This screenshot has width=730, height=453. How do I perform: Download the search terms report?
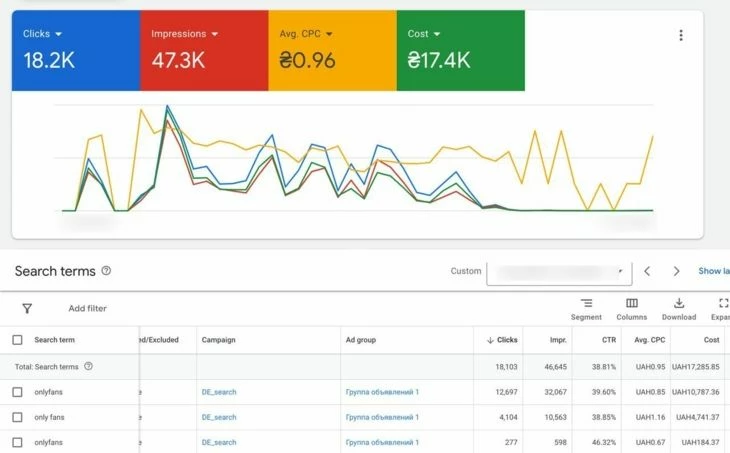[x=679, y=309]
